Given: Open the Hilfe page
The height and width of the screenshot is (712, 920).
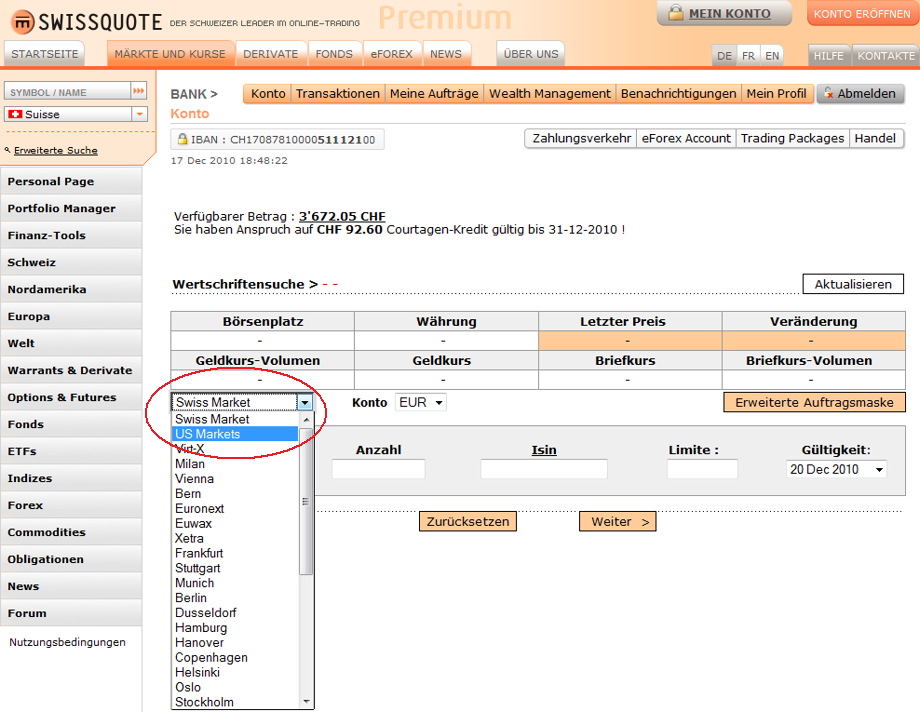Looking at the screenshot, I should click(828, 56).
